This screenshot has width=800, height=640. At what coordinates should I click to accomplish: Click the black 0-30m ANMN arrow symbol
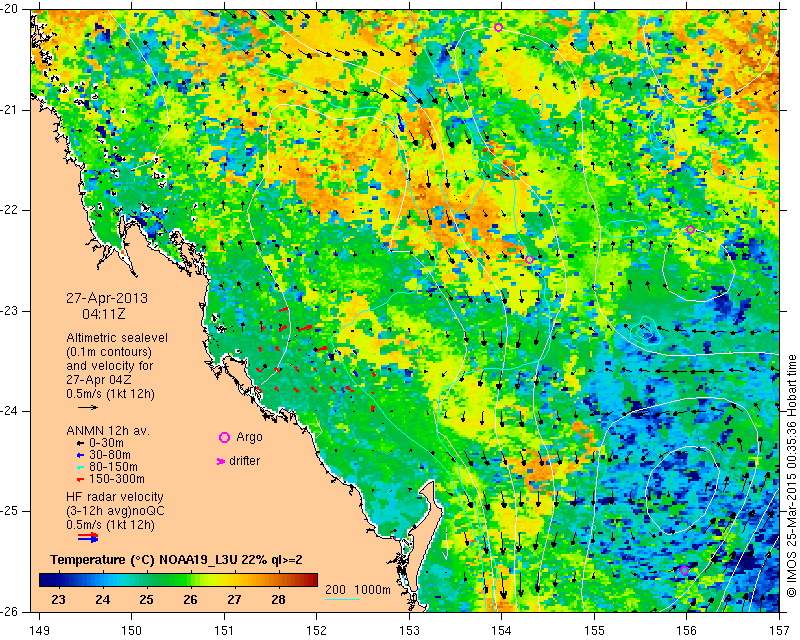(80, 443)
